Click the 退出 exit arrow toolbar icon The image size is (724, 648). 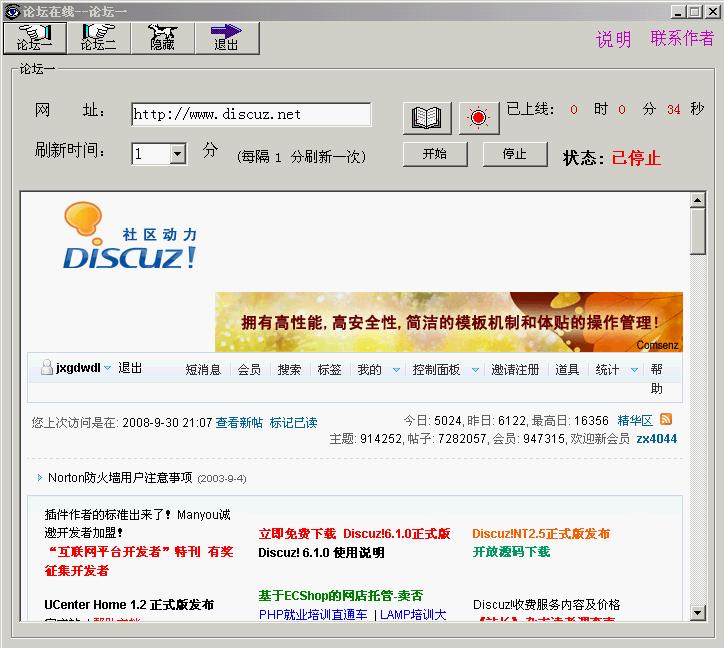point(227,38)
